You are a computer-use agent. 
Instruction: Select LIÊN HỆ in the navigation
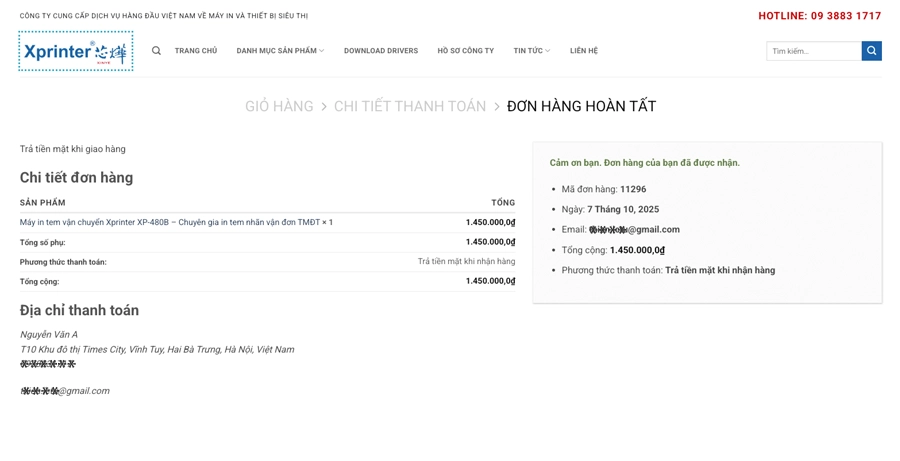click(583, 51)
